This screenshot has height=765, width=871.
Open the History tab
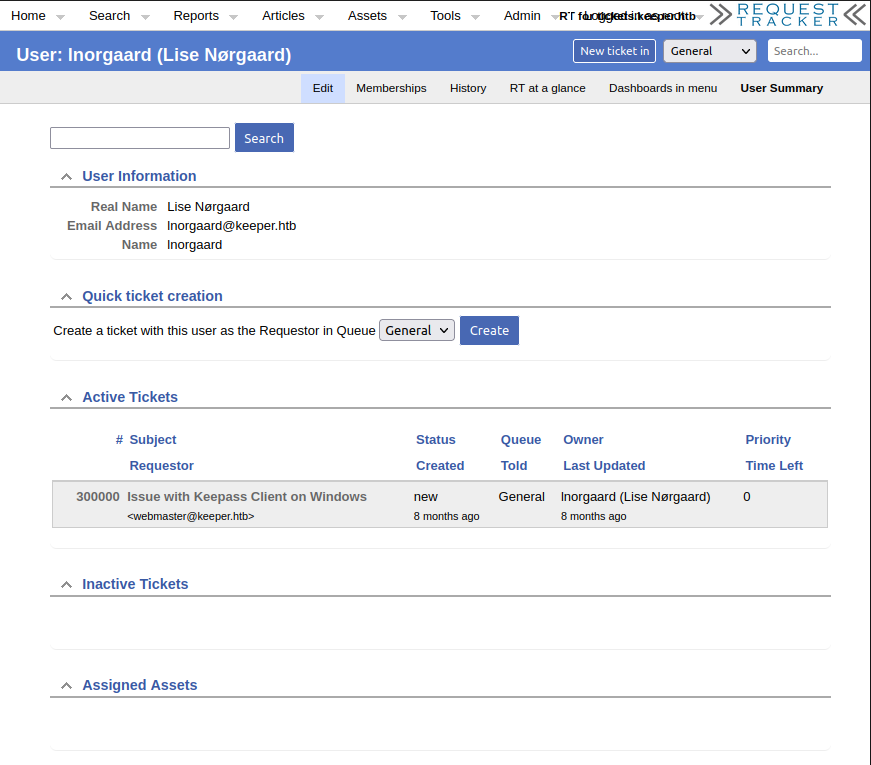coord(468,88)
